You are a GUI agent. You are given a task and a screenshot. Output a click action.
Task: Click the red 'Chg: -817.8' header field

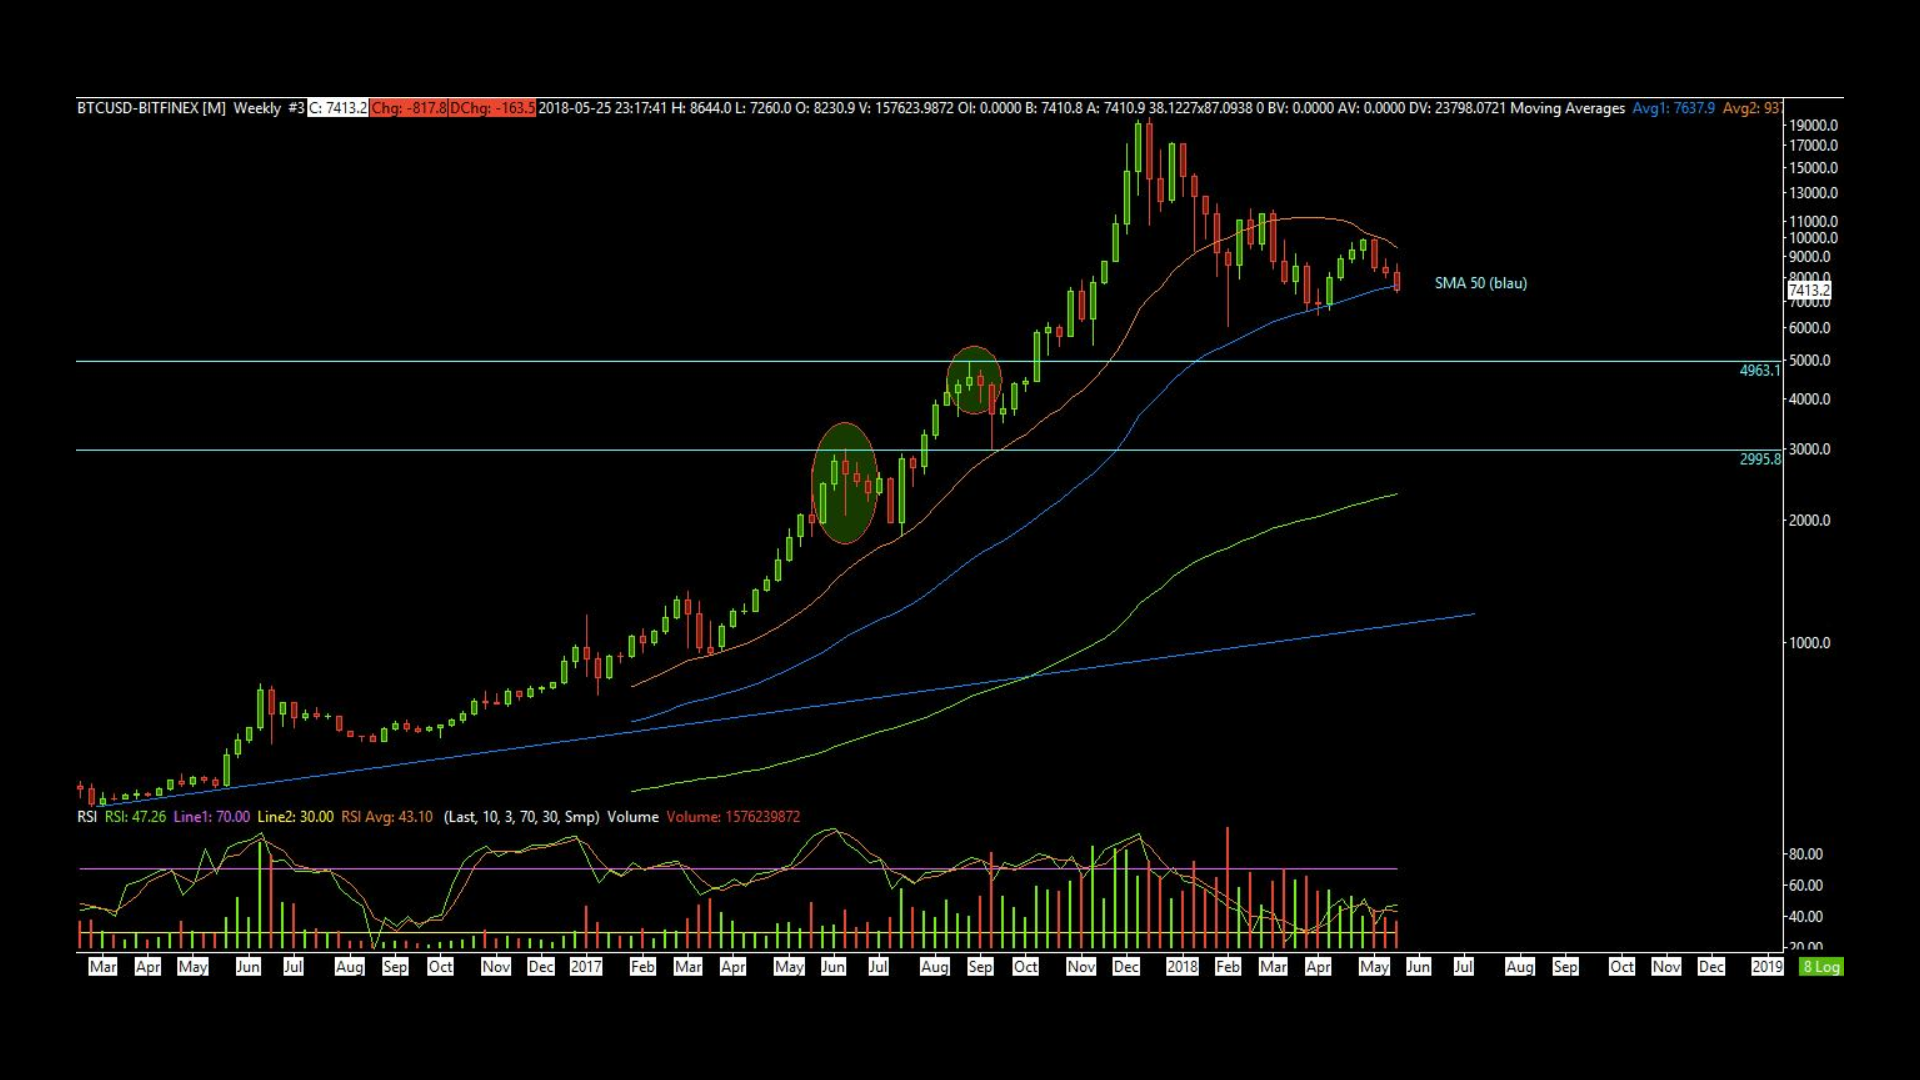coord(408,108)
